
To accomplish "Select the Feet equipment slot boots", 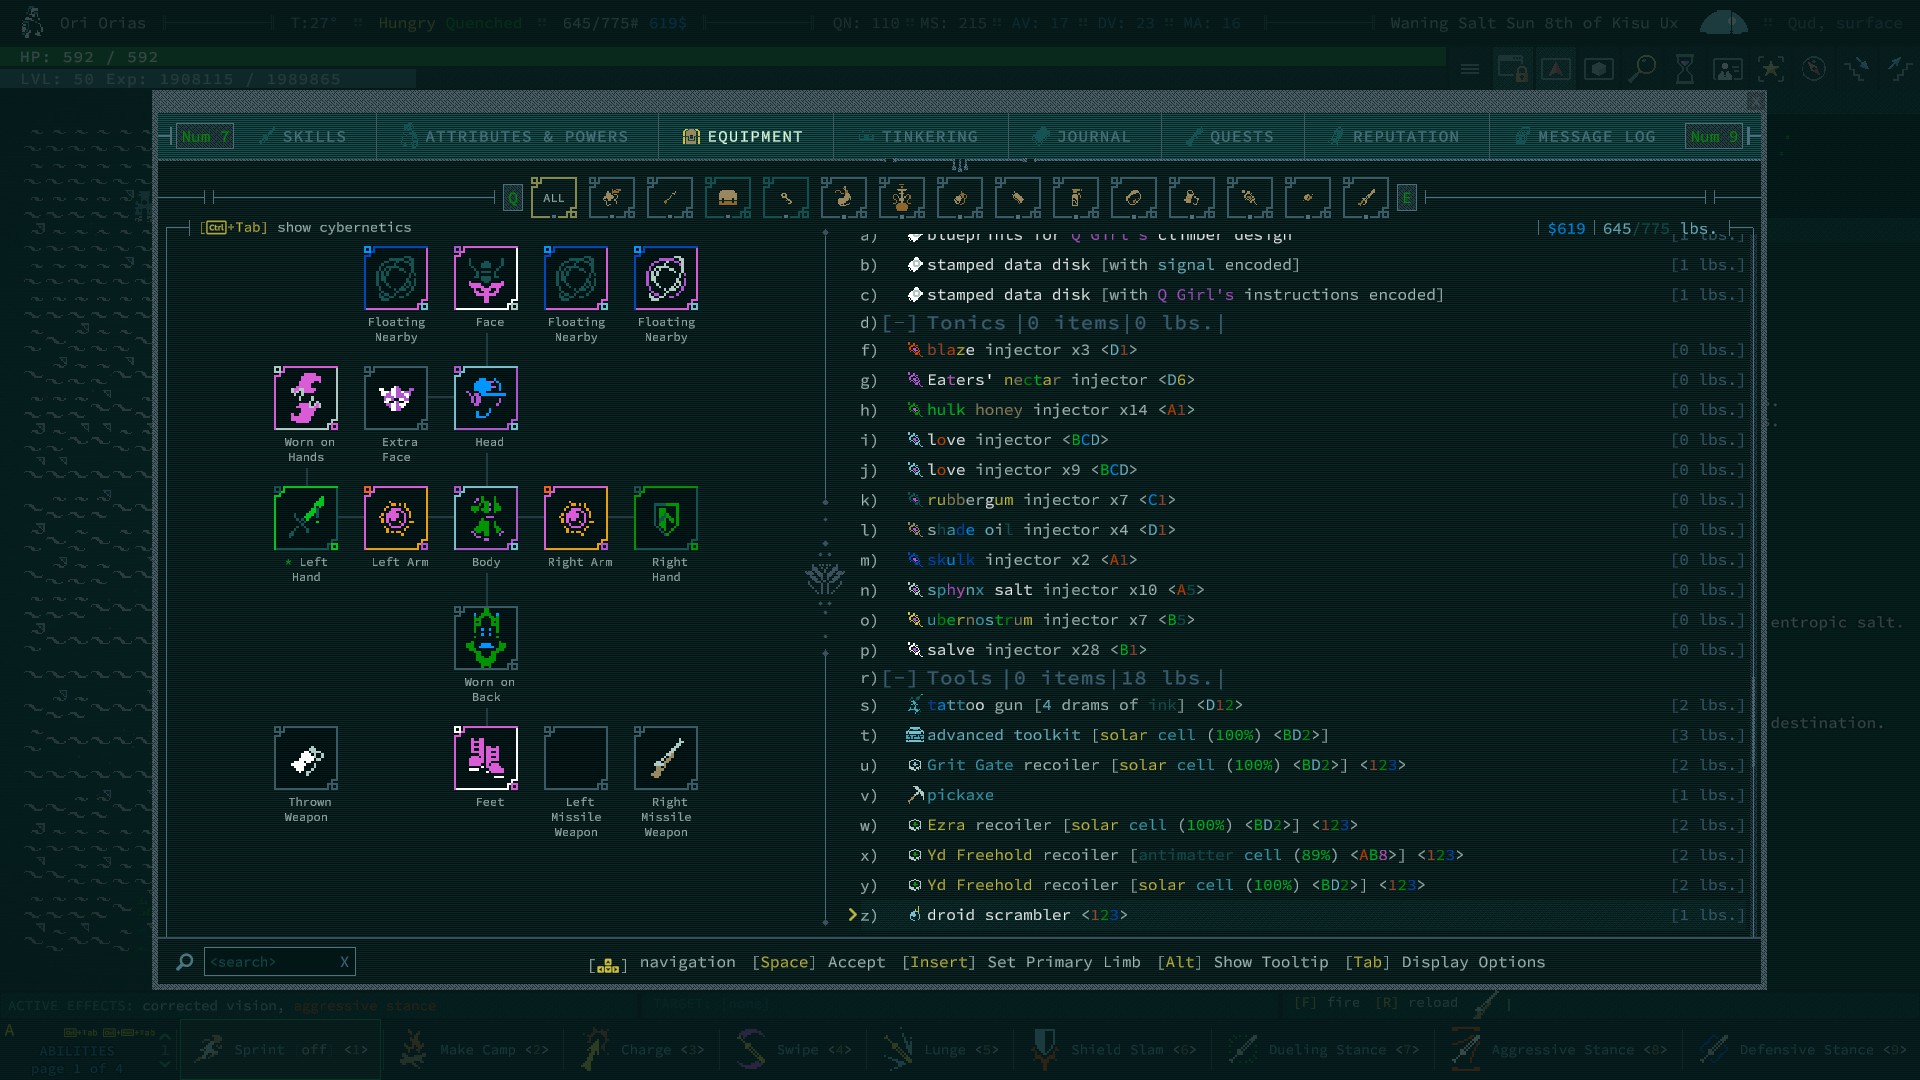I will 486,758.
